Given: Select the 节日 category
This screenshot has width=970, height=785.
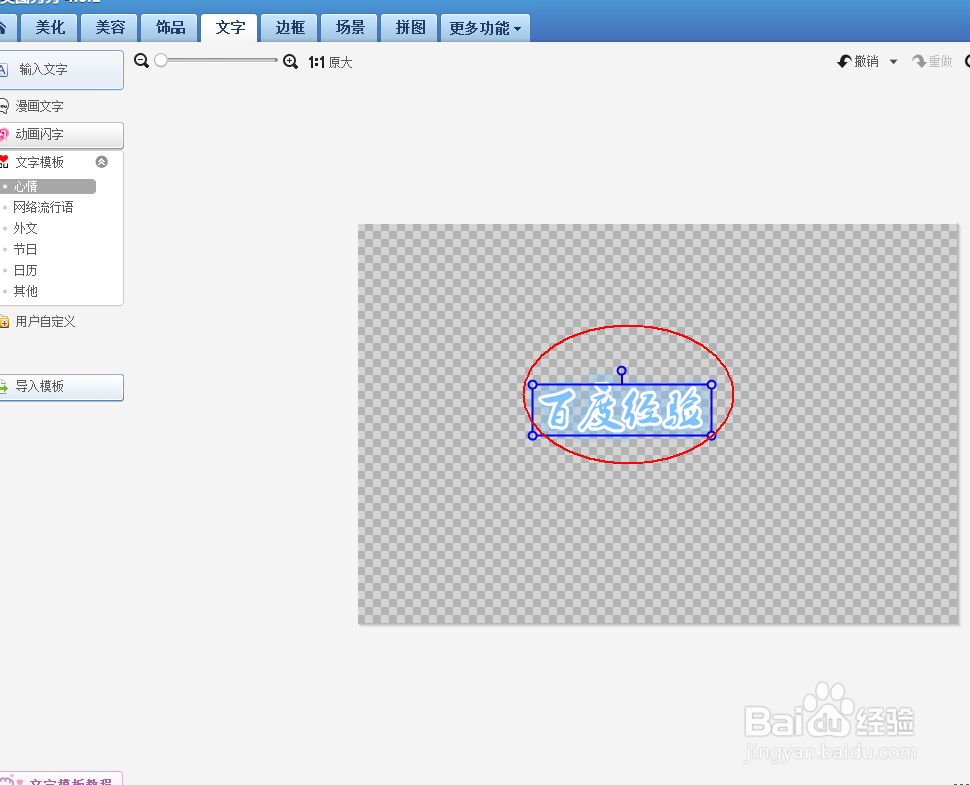Looking at the screenshot, I should click(25, 249).
